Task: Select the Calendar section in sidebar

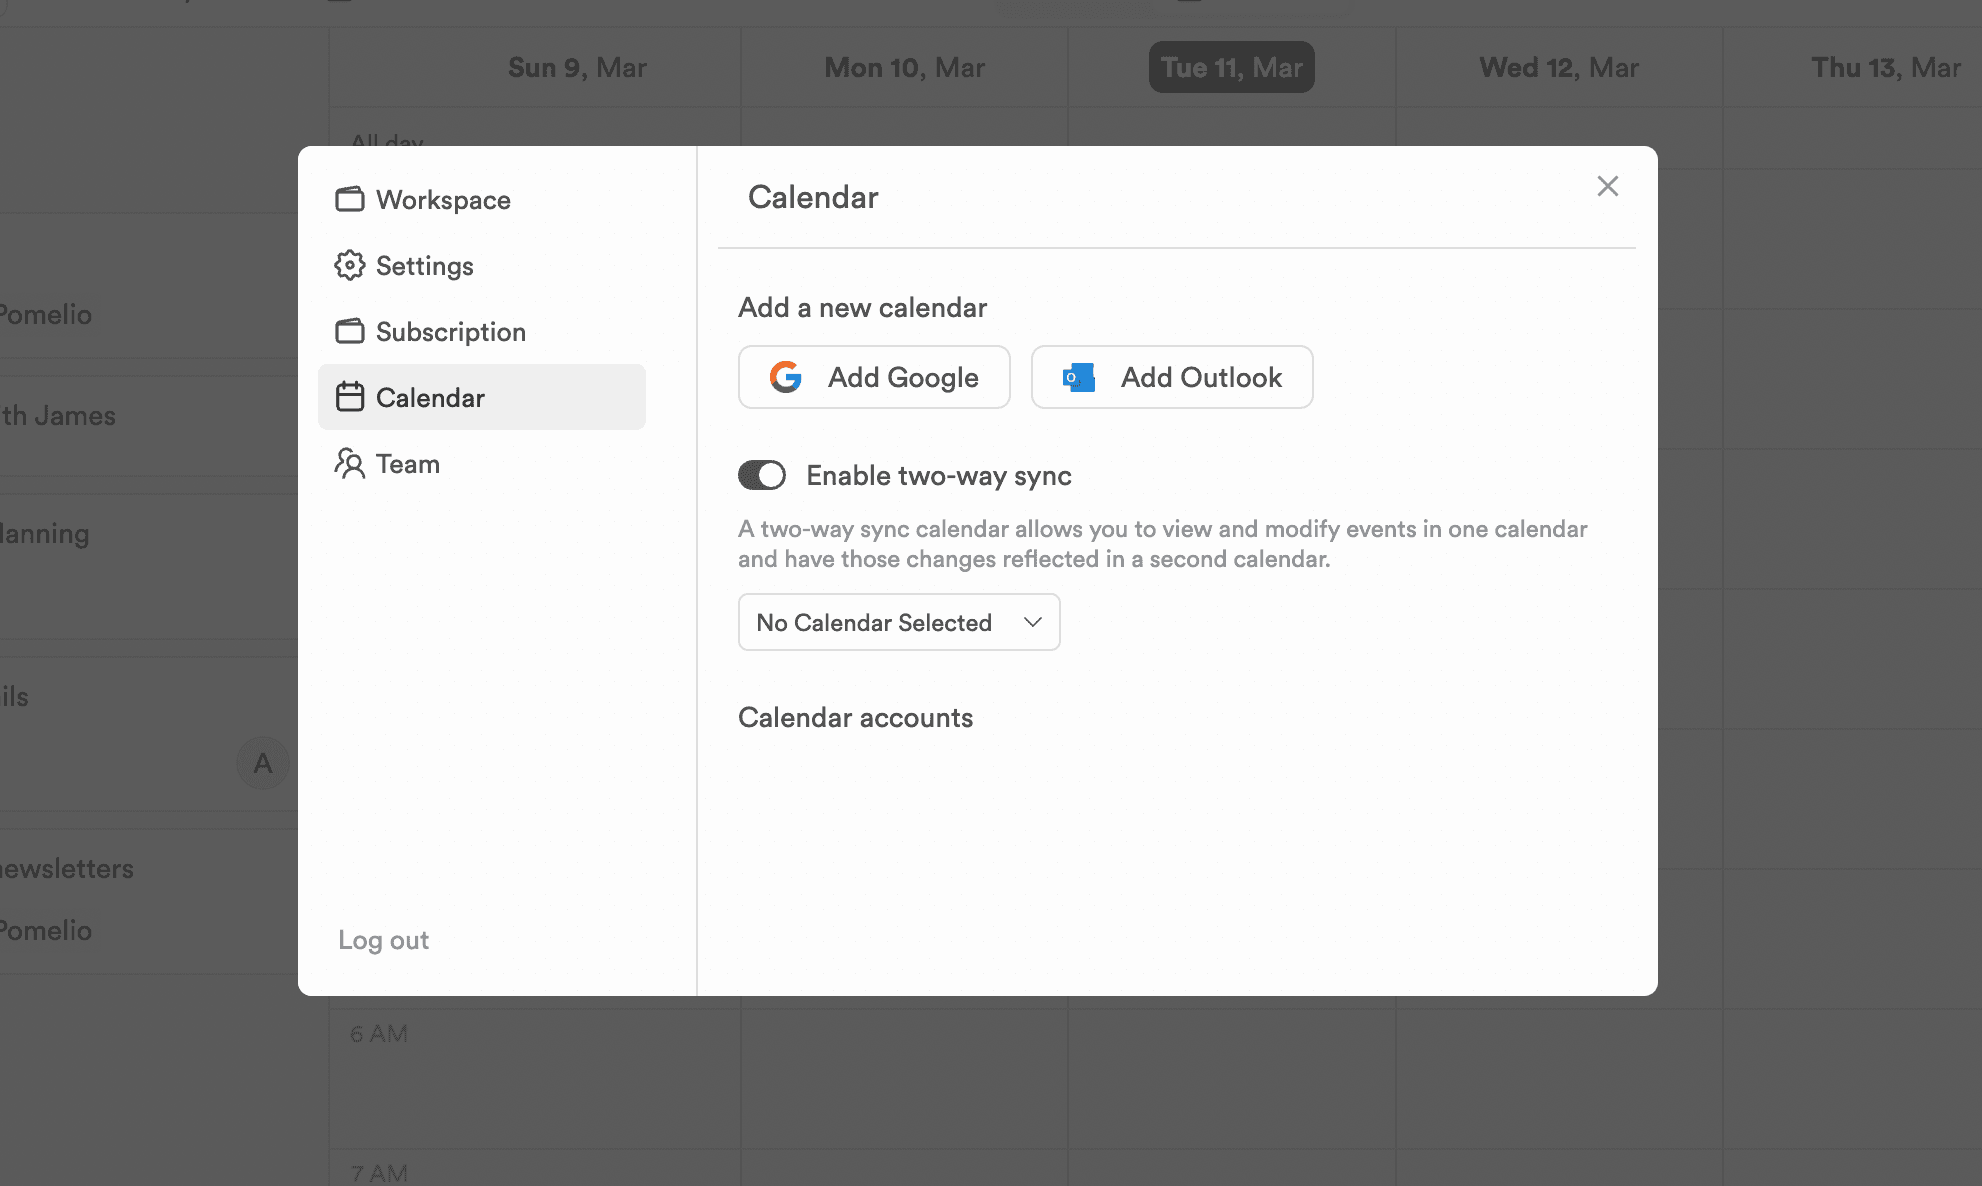Action: (x=482, y=397)
